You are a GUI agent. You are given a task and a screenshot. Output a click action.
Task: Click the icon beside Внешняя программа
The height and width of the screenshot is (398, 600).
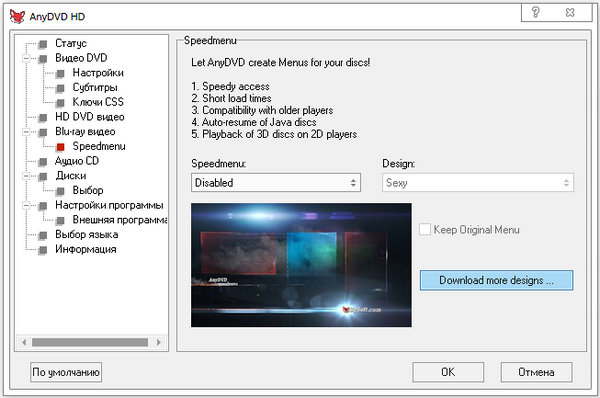point(60,220)
